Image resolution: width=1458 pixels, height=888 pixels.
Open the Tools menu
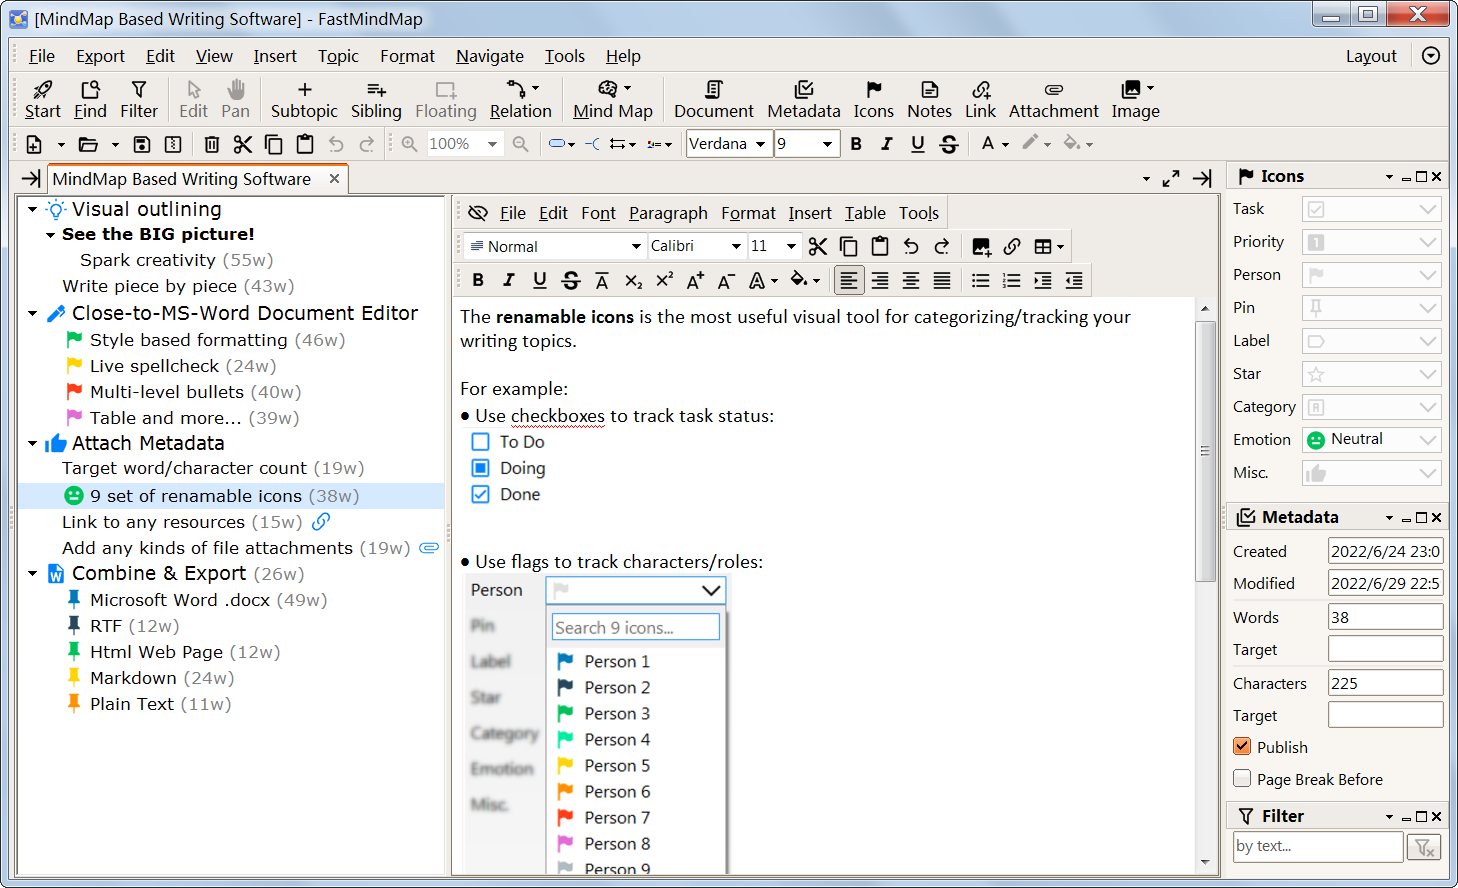(564, 56)
